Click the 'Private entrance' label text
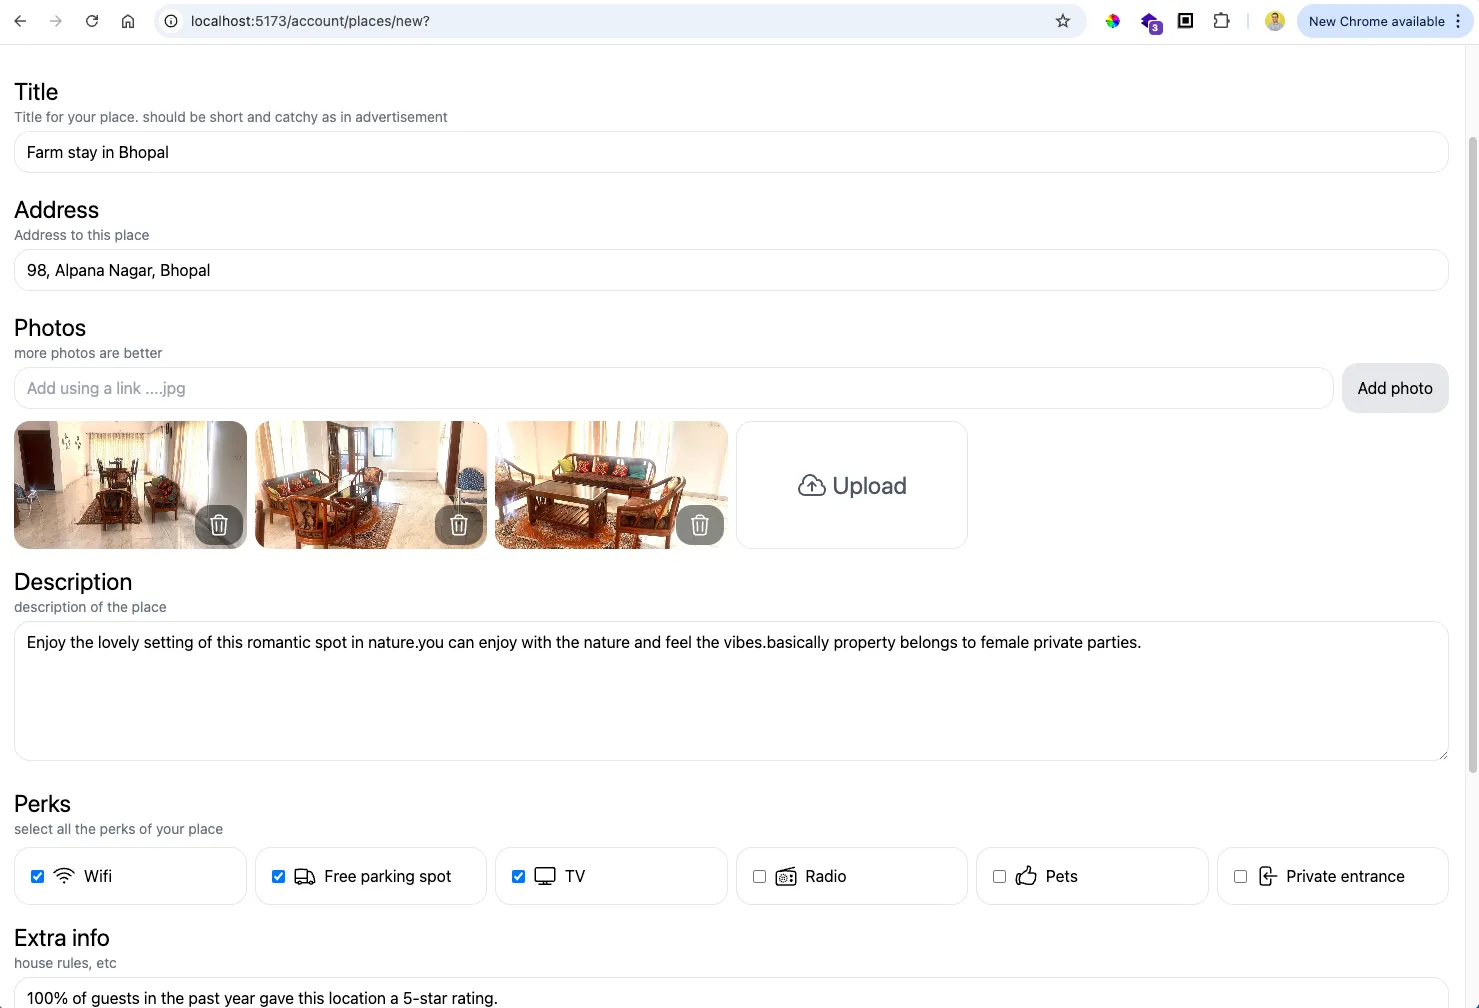Viewport: 1479px width, 1008px height. (1345, 876)
